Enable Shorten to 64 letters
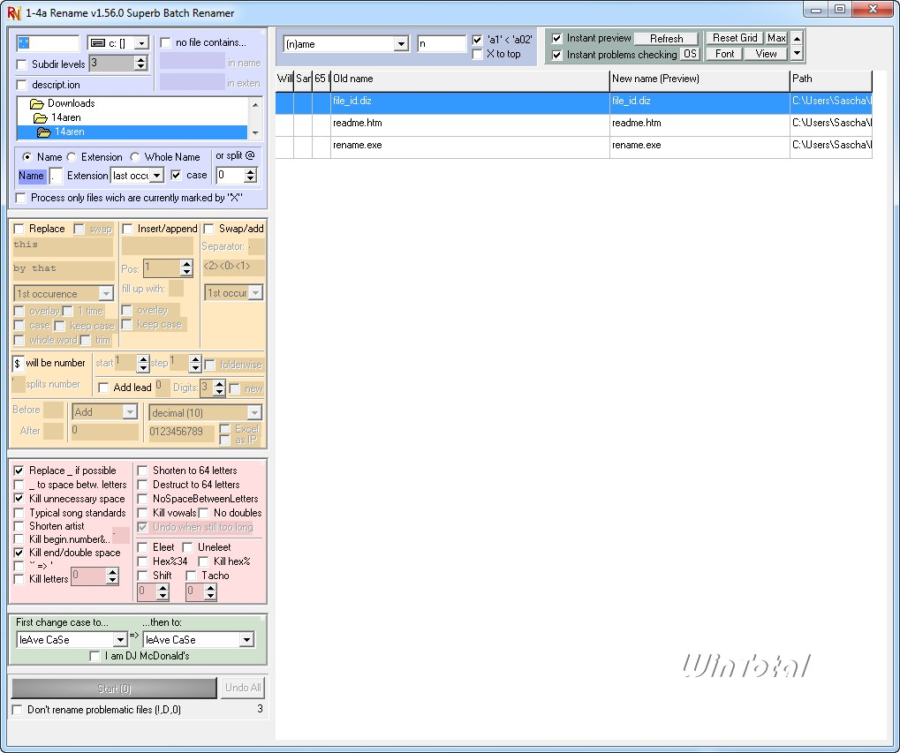The height and width of the screenshot is (753, 900). (x=142, y=471)
